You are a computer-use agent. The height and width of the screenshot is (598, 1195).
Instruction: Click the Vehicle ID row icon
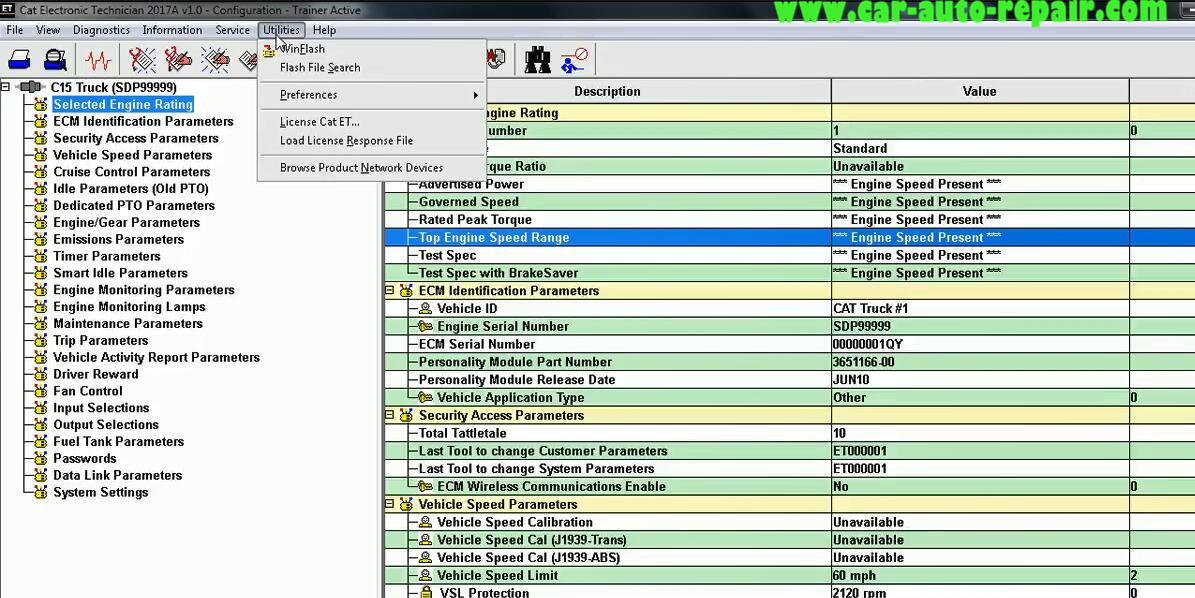coord(425,309)
